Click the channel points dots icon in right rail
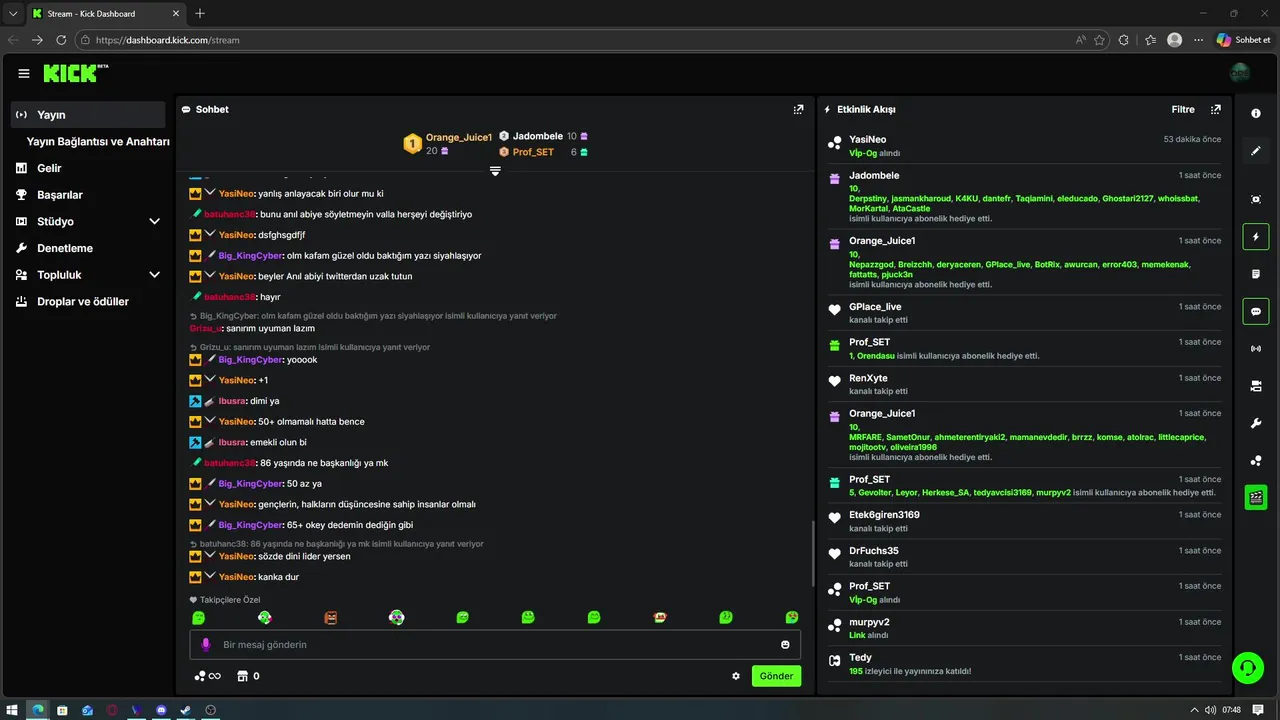The image size is (1280, 720). (x=1256, y=460)
